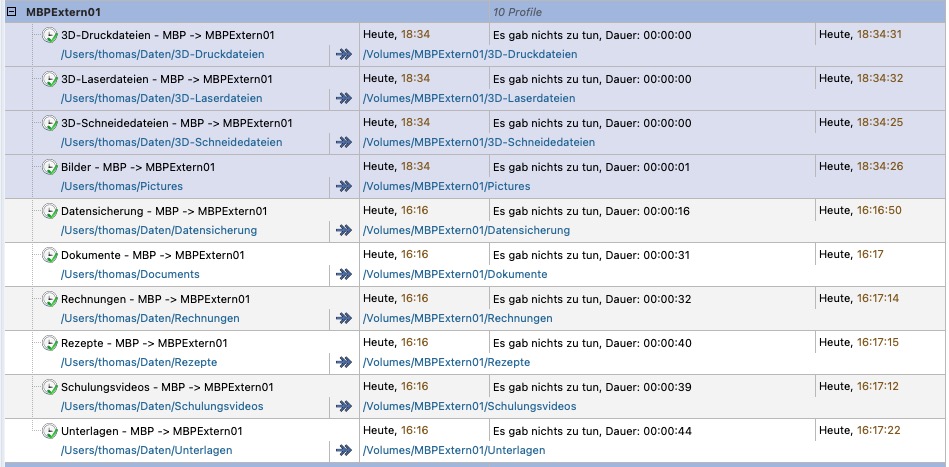
Task: Click the status icon of 3D-Laserdateien profile
Action: coord(50,79)
